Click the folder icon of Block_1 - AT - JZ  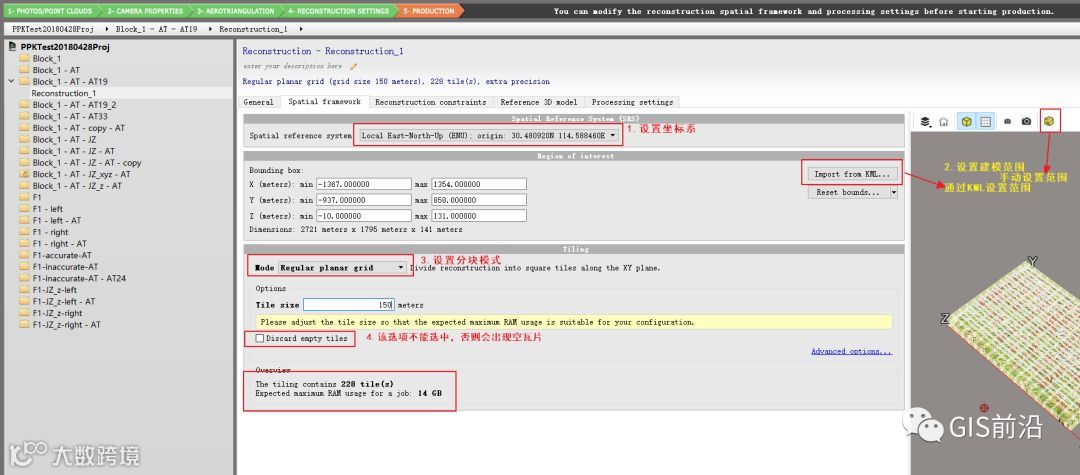pyautogui.click(x=24, y=139)
